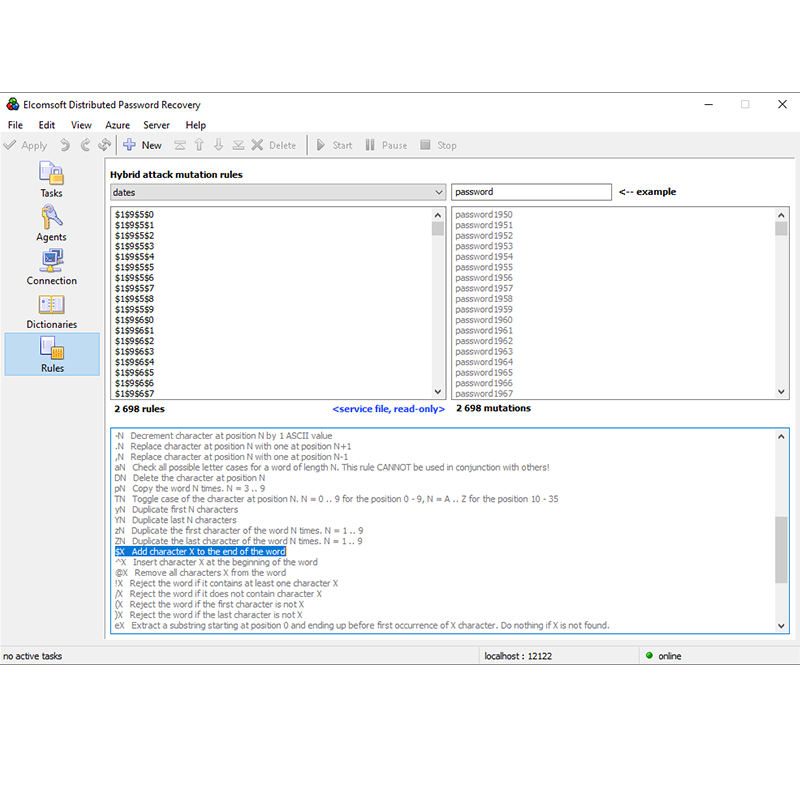Click the 'no active tasks' status text
This screenshot has height=800, width=800.
[33, 656]
